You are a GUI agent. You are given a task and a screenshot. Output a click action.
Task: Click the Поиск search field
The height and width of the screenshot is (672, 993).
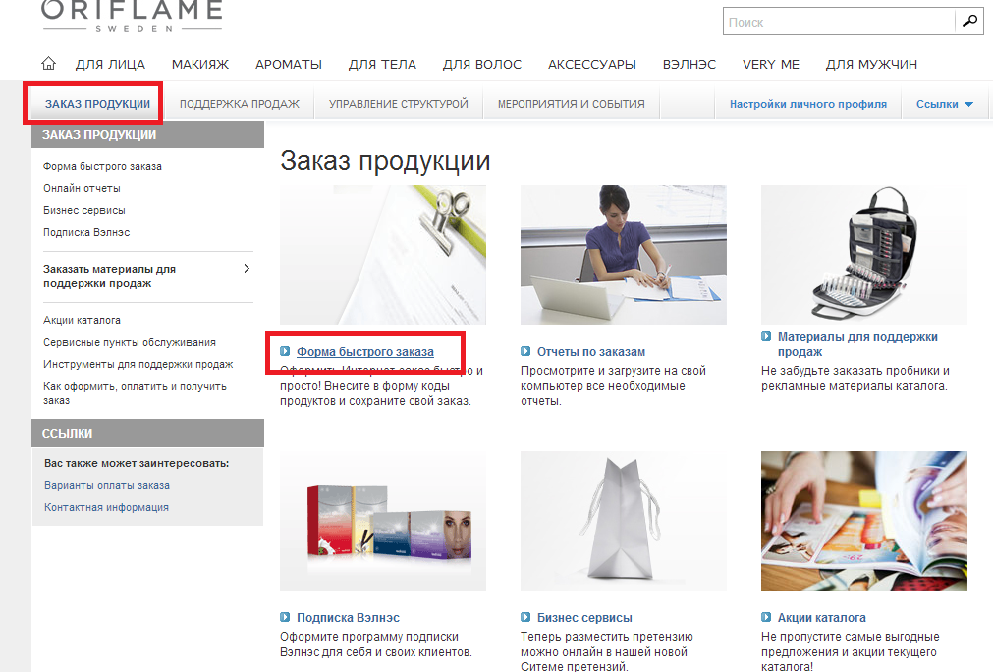pyautogui.click(x=839, y=22)
